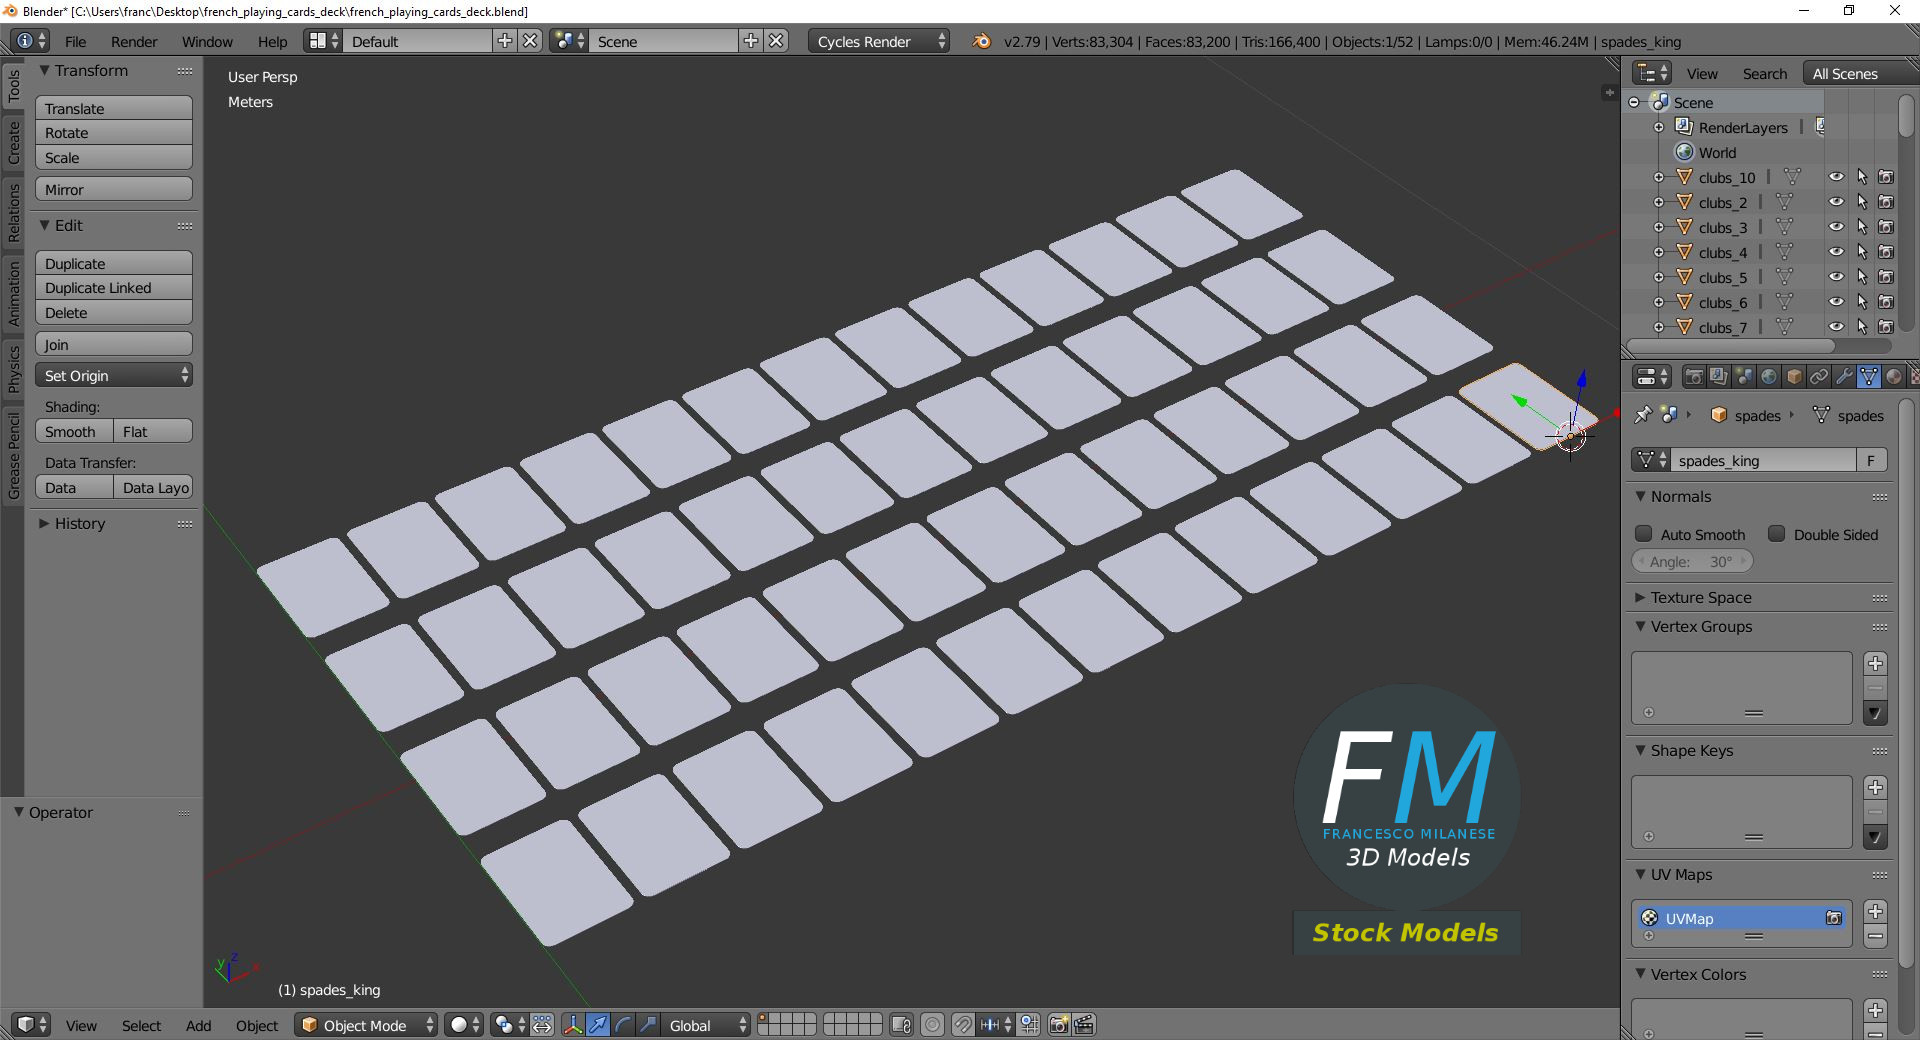Click the snap magnet icon in 3D view header
This screenshot has height=1040, width=1920.
pos(963,1025)
